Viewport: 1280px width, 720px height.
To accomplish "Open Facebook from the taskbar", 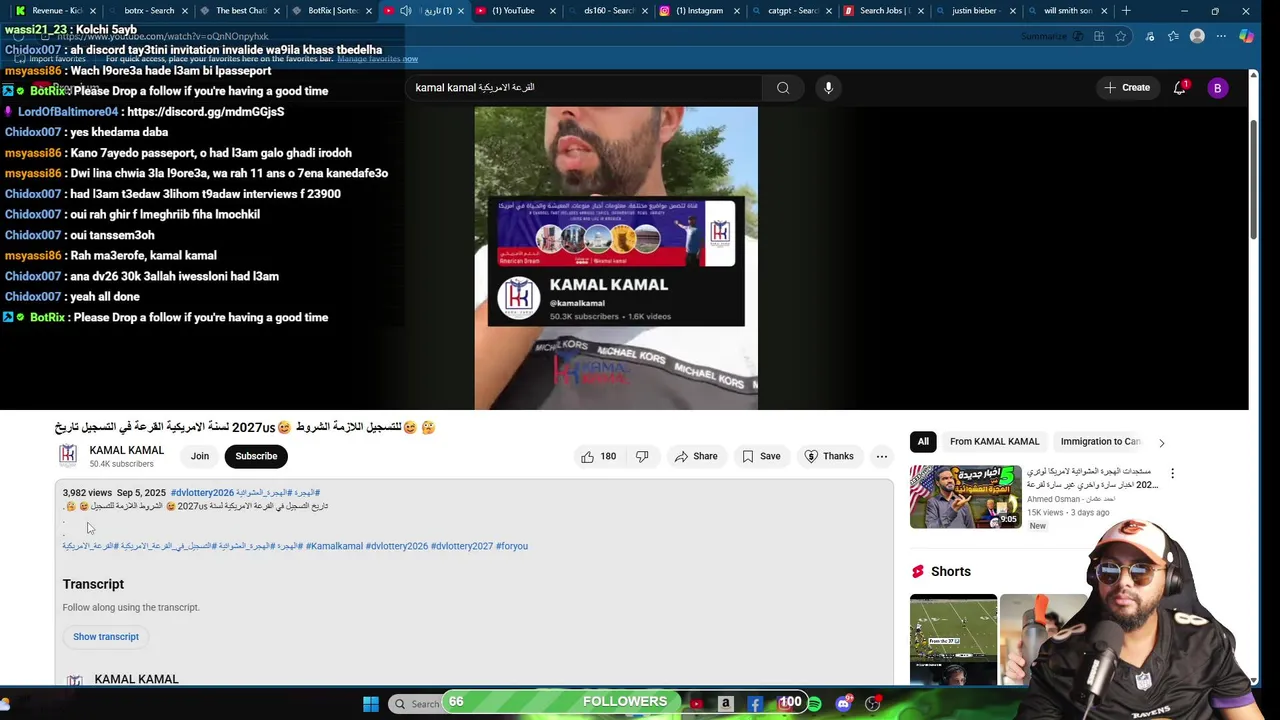I will pyautogui.click(x=755, y=704).
